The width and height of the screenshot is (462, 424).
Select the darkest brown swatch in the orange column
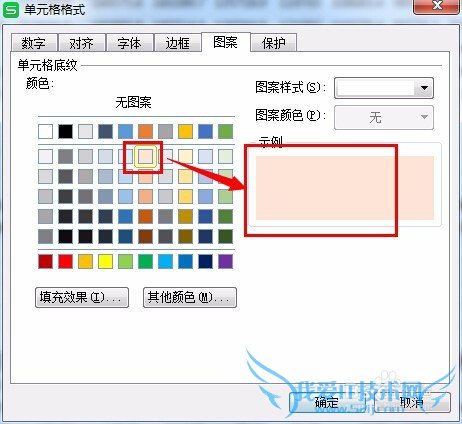(145, 236)
